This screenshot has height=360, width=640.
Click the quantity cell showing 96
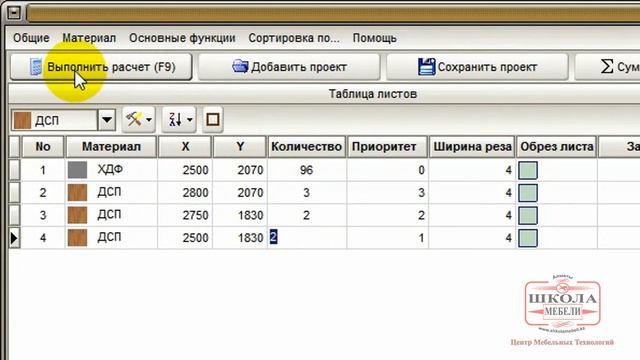coord(307,170)
